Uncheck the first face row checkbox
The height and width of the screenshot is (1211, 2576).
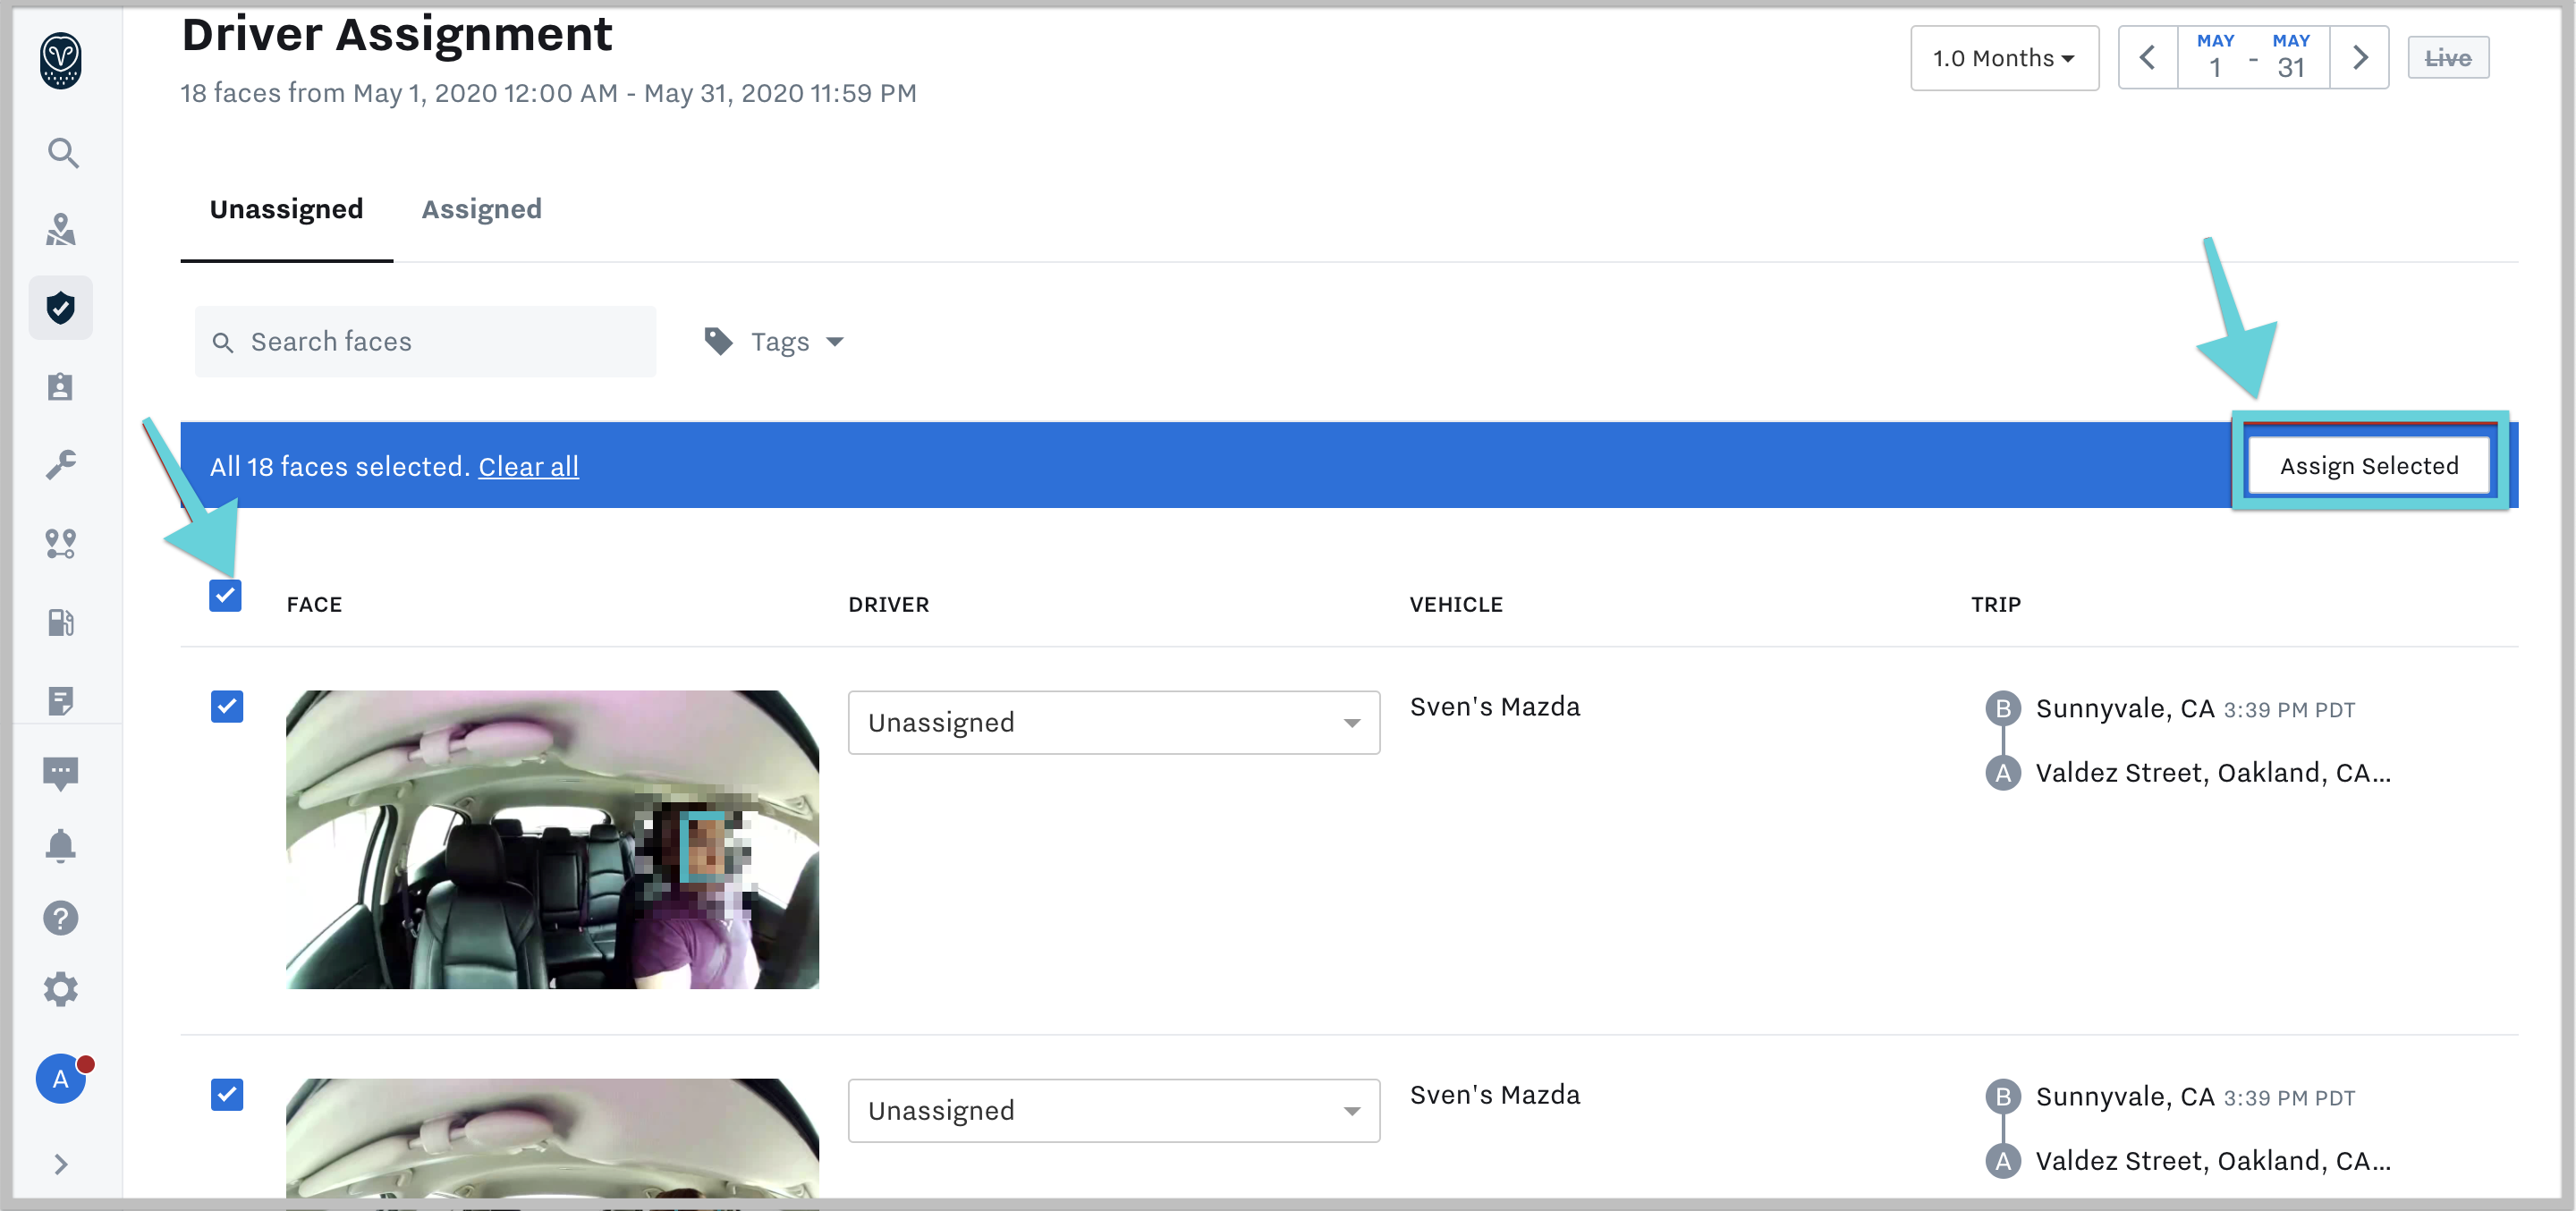coord(227,706)
